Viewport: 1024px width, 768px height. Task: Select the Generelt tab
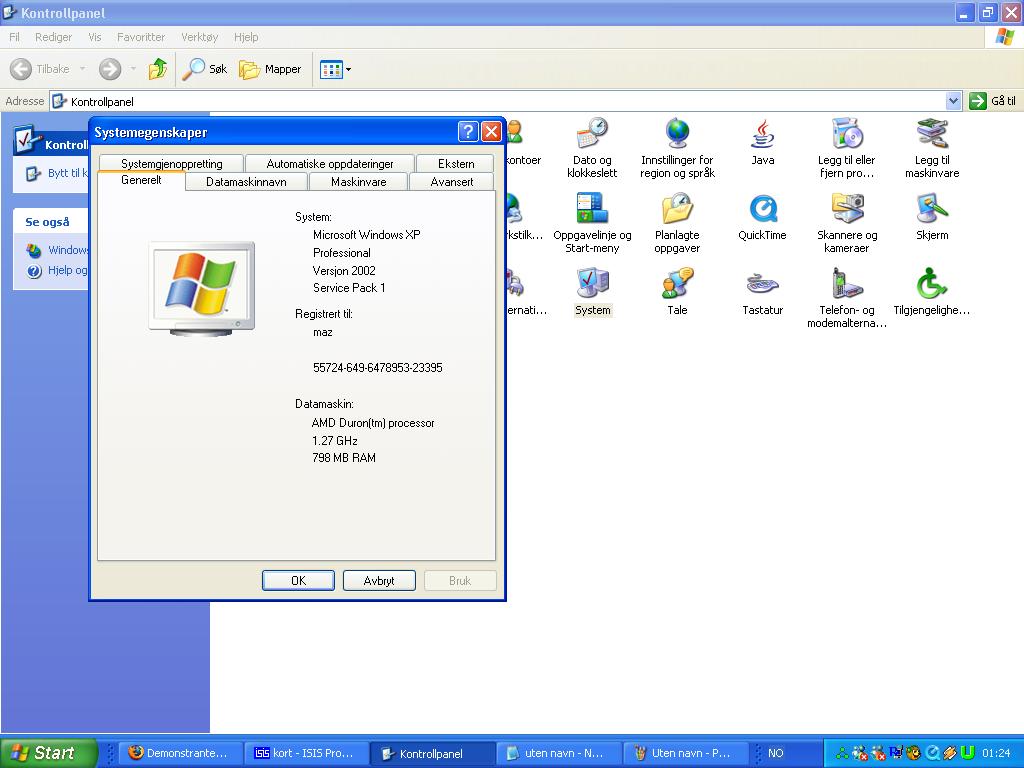pyautogui.click(x=141, y=180)
